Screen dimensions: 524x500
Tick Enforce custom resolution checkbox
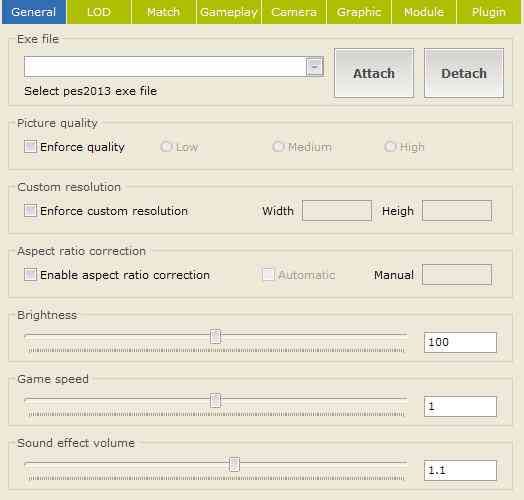coord(30,211)
